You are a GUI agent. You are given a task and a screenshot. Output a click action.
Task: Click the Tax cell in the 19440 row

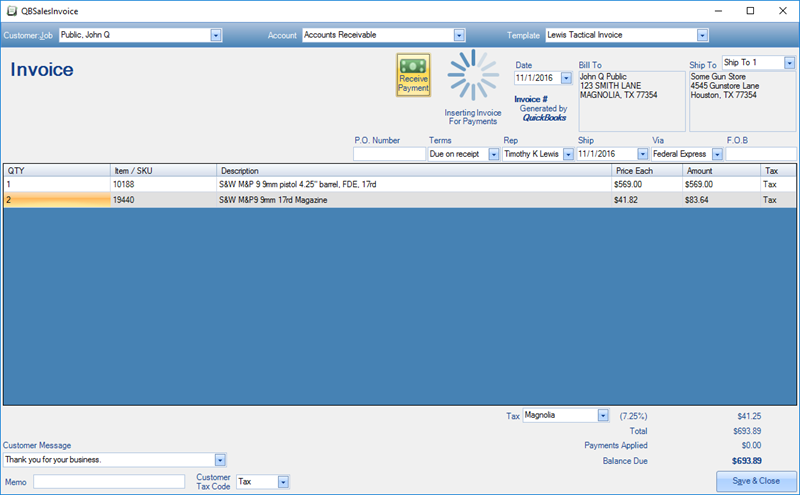778,200
